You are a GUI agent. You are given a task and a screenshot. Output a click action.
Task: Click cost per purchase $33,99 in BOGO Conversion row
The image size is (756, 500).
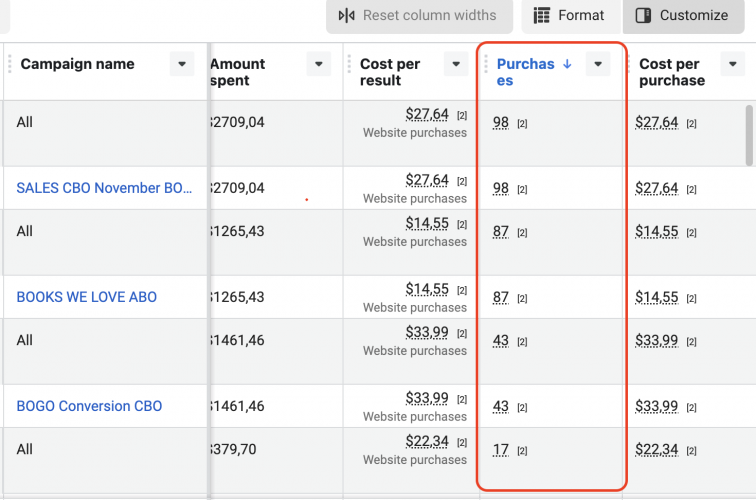[x=657, y=406]
